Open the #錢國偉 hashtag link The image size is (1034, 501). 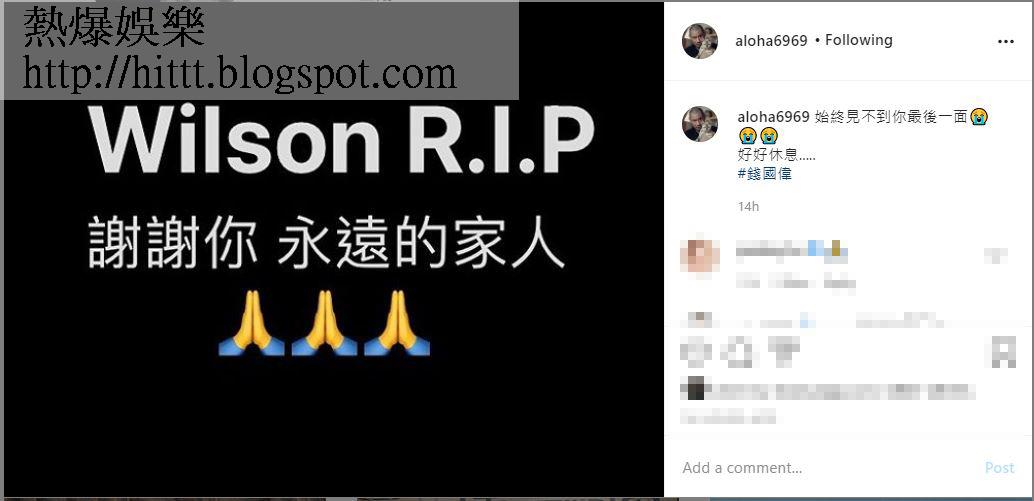[x=764, y=174]
